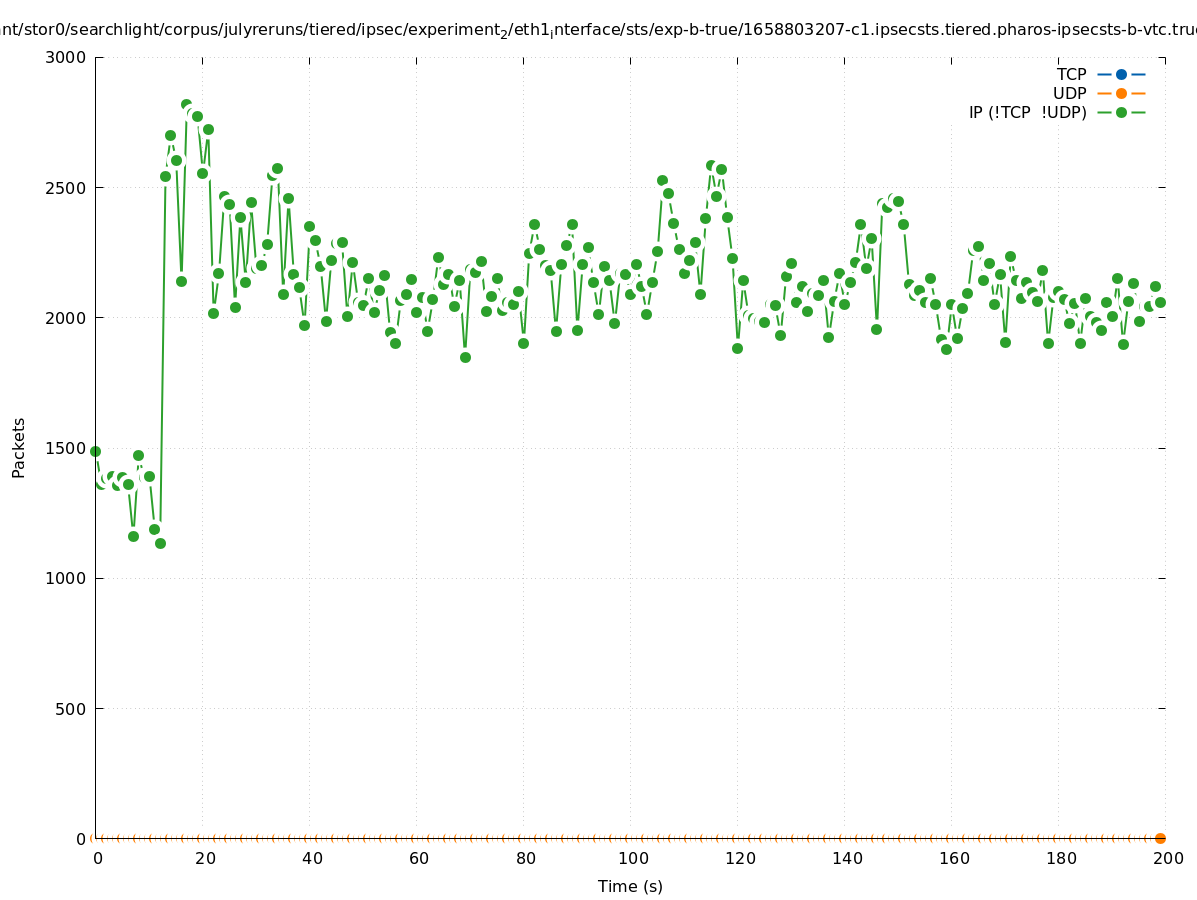Click the 3000 y-axis tick label
Viewport: 1197px width, 900px height.
[66, 57]
